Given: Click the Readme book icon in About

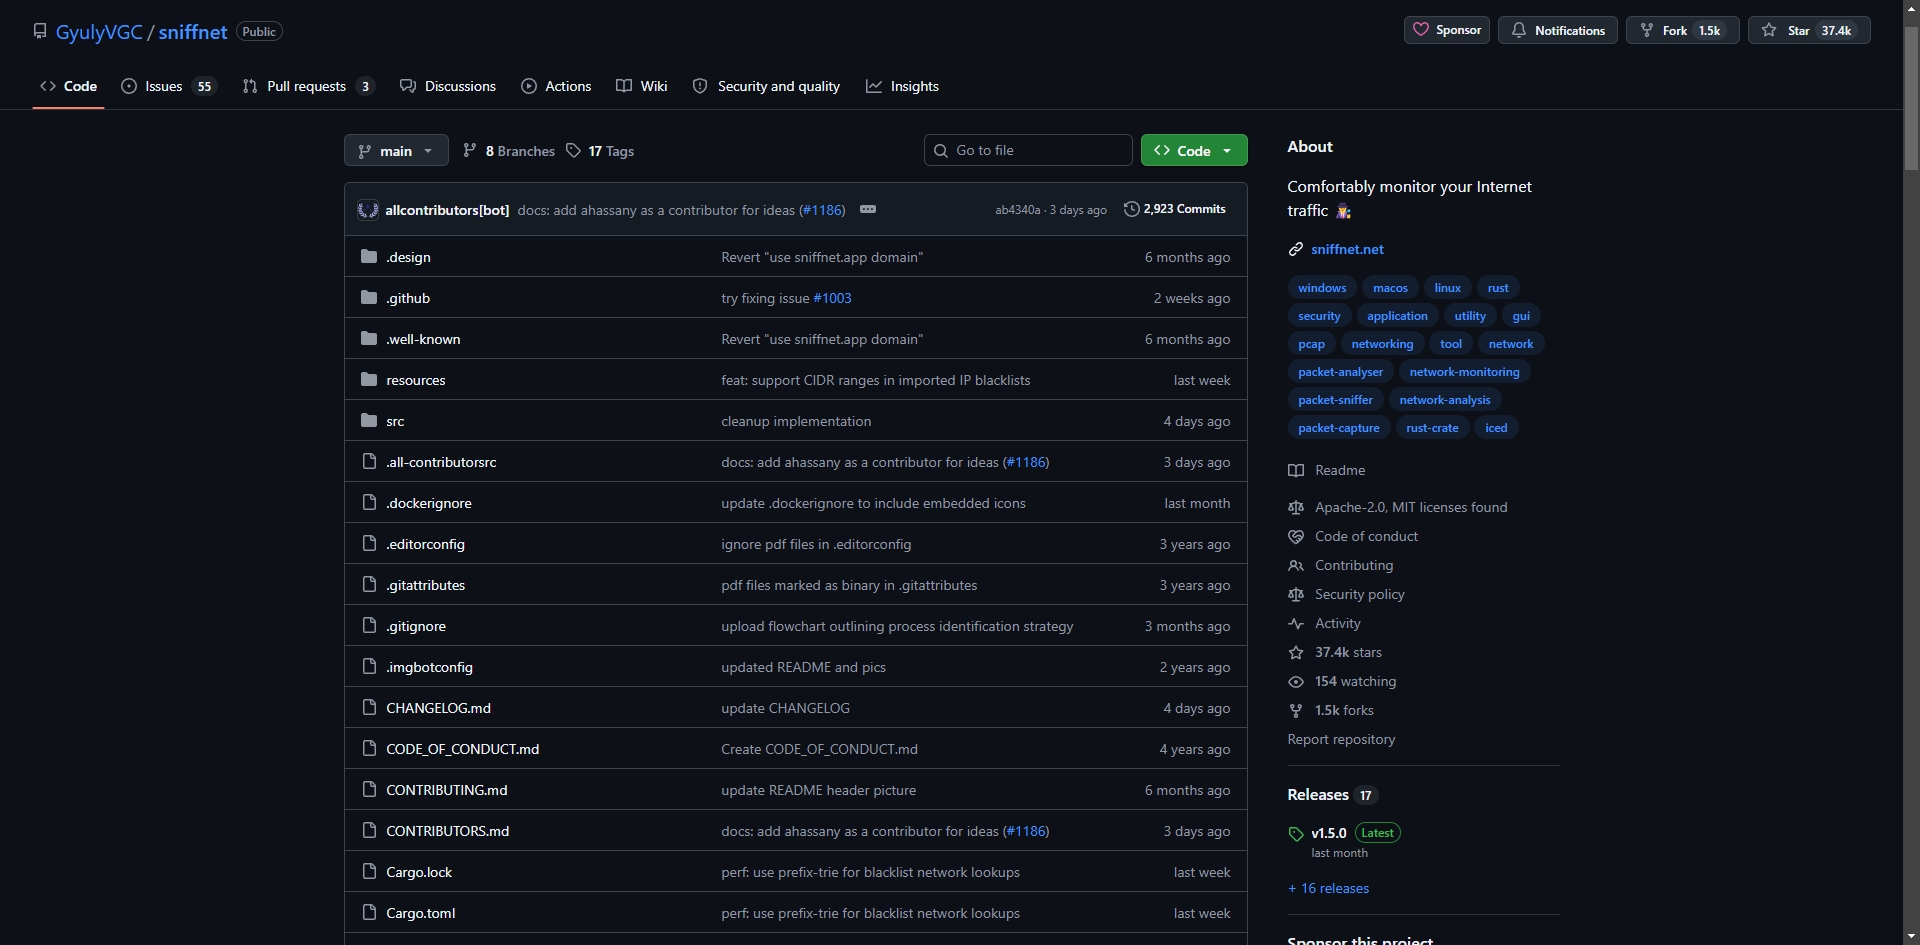Looking at the screenshot, I should click(1296, 470).
